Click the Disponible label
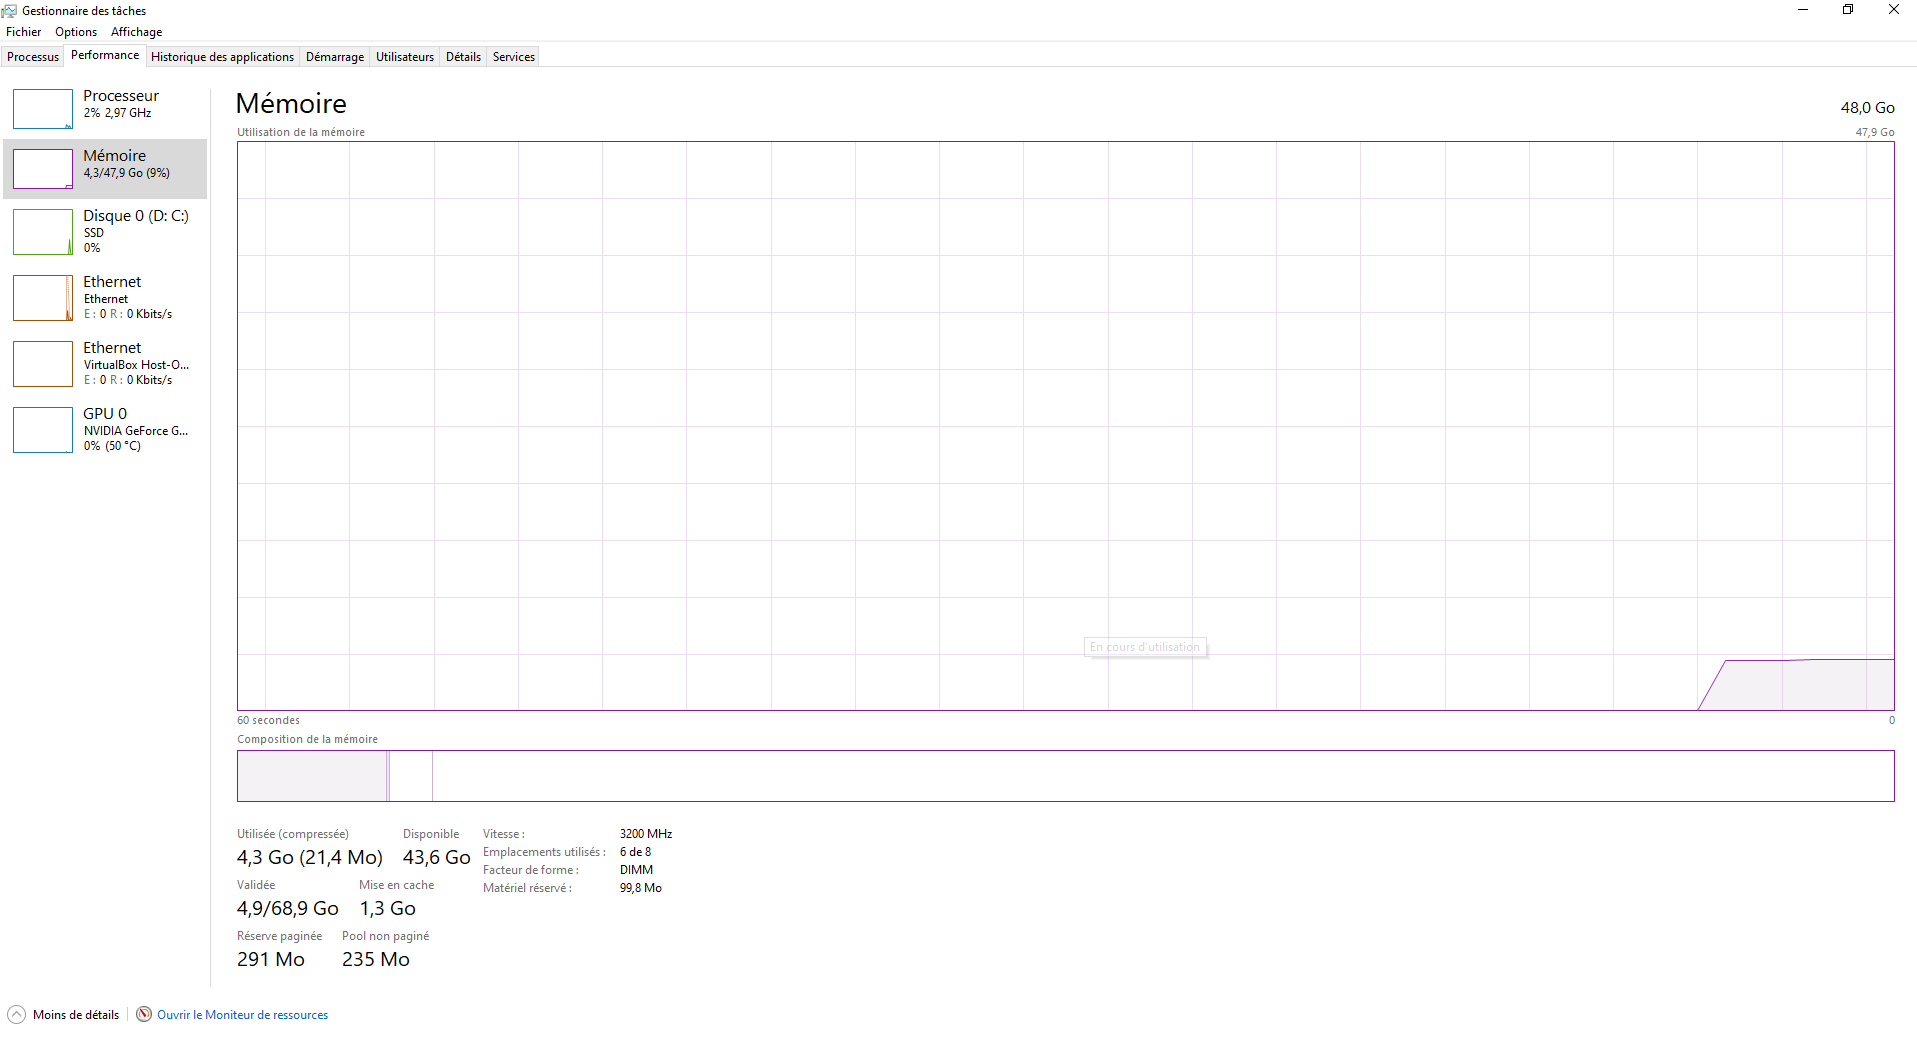The width and height of the screenshot is (1917, 1037). tap(431, 834)
